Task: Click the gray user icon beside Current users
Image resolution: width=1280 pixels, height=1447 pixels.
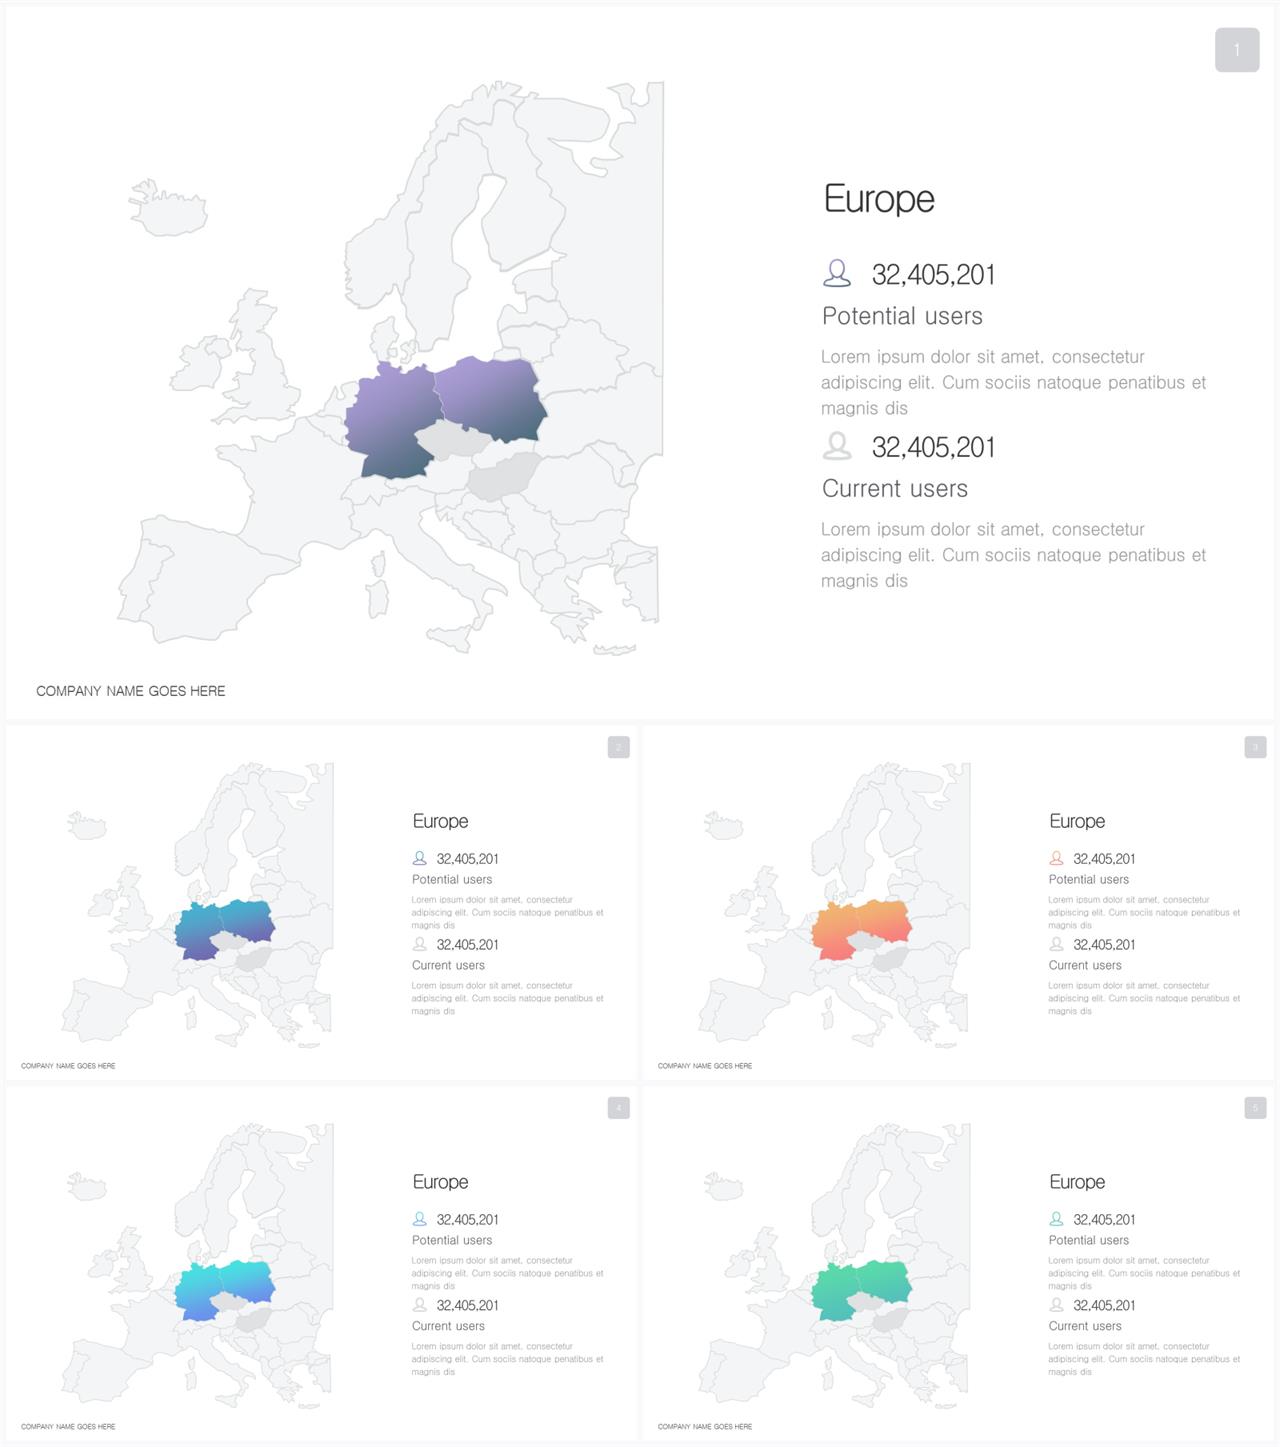Action: tap(837, 446)
